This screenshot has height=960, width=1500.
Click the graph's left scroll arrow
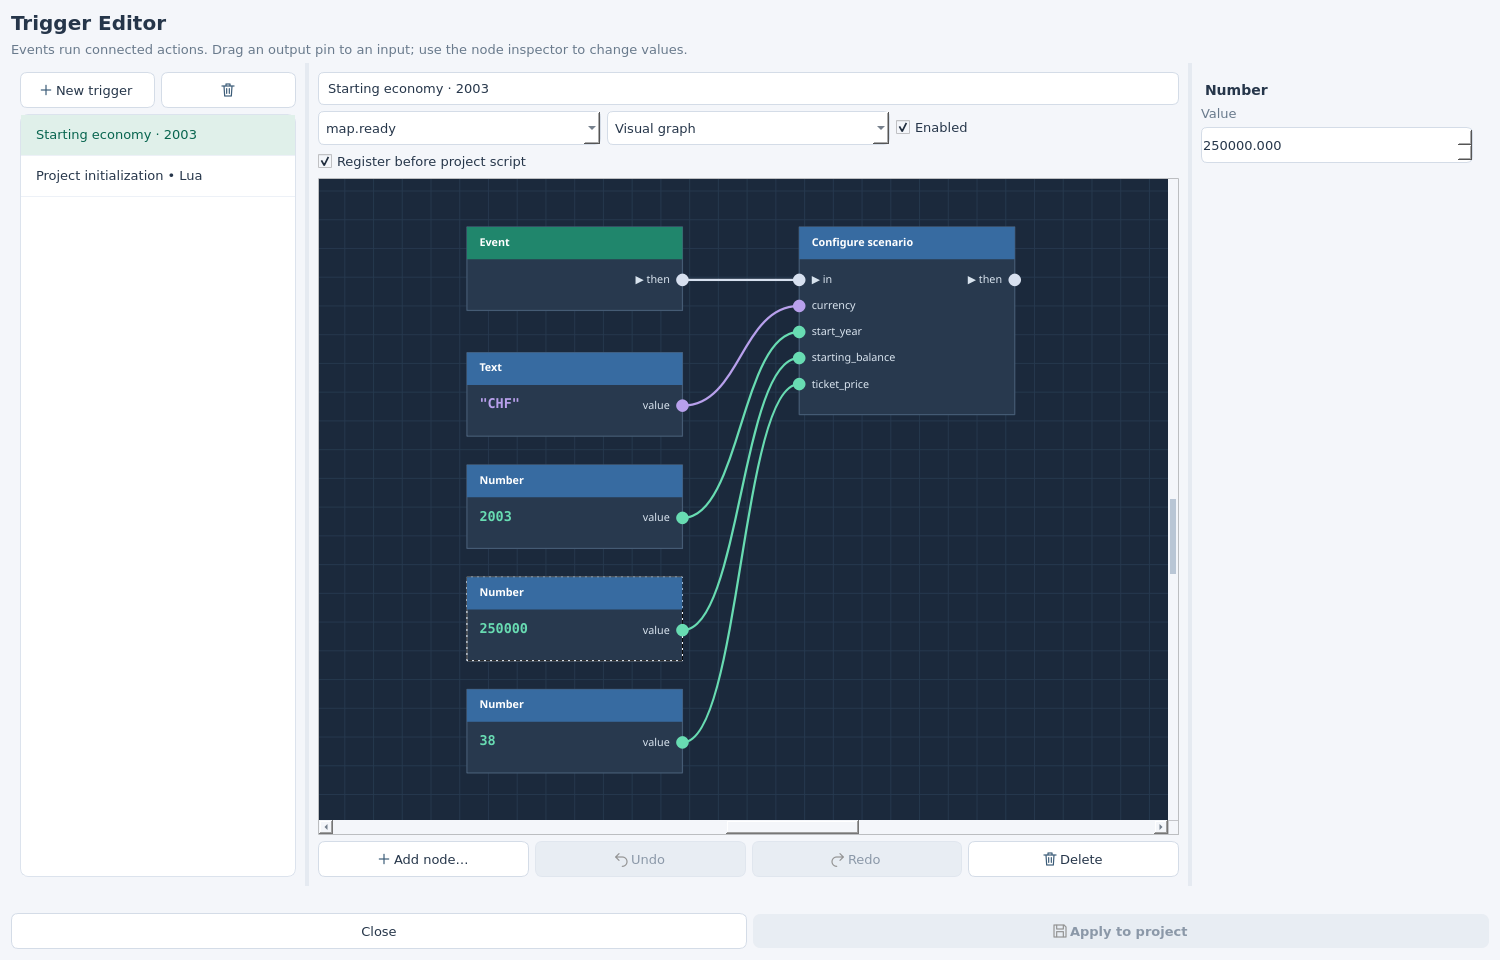(x=325, y=827)
